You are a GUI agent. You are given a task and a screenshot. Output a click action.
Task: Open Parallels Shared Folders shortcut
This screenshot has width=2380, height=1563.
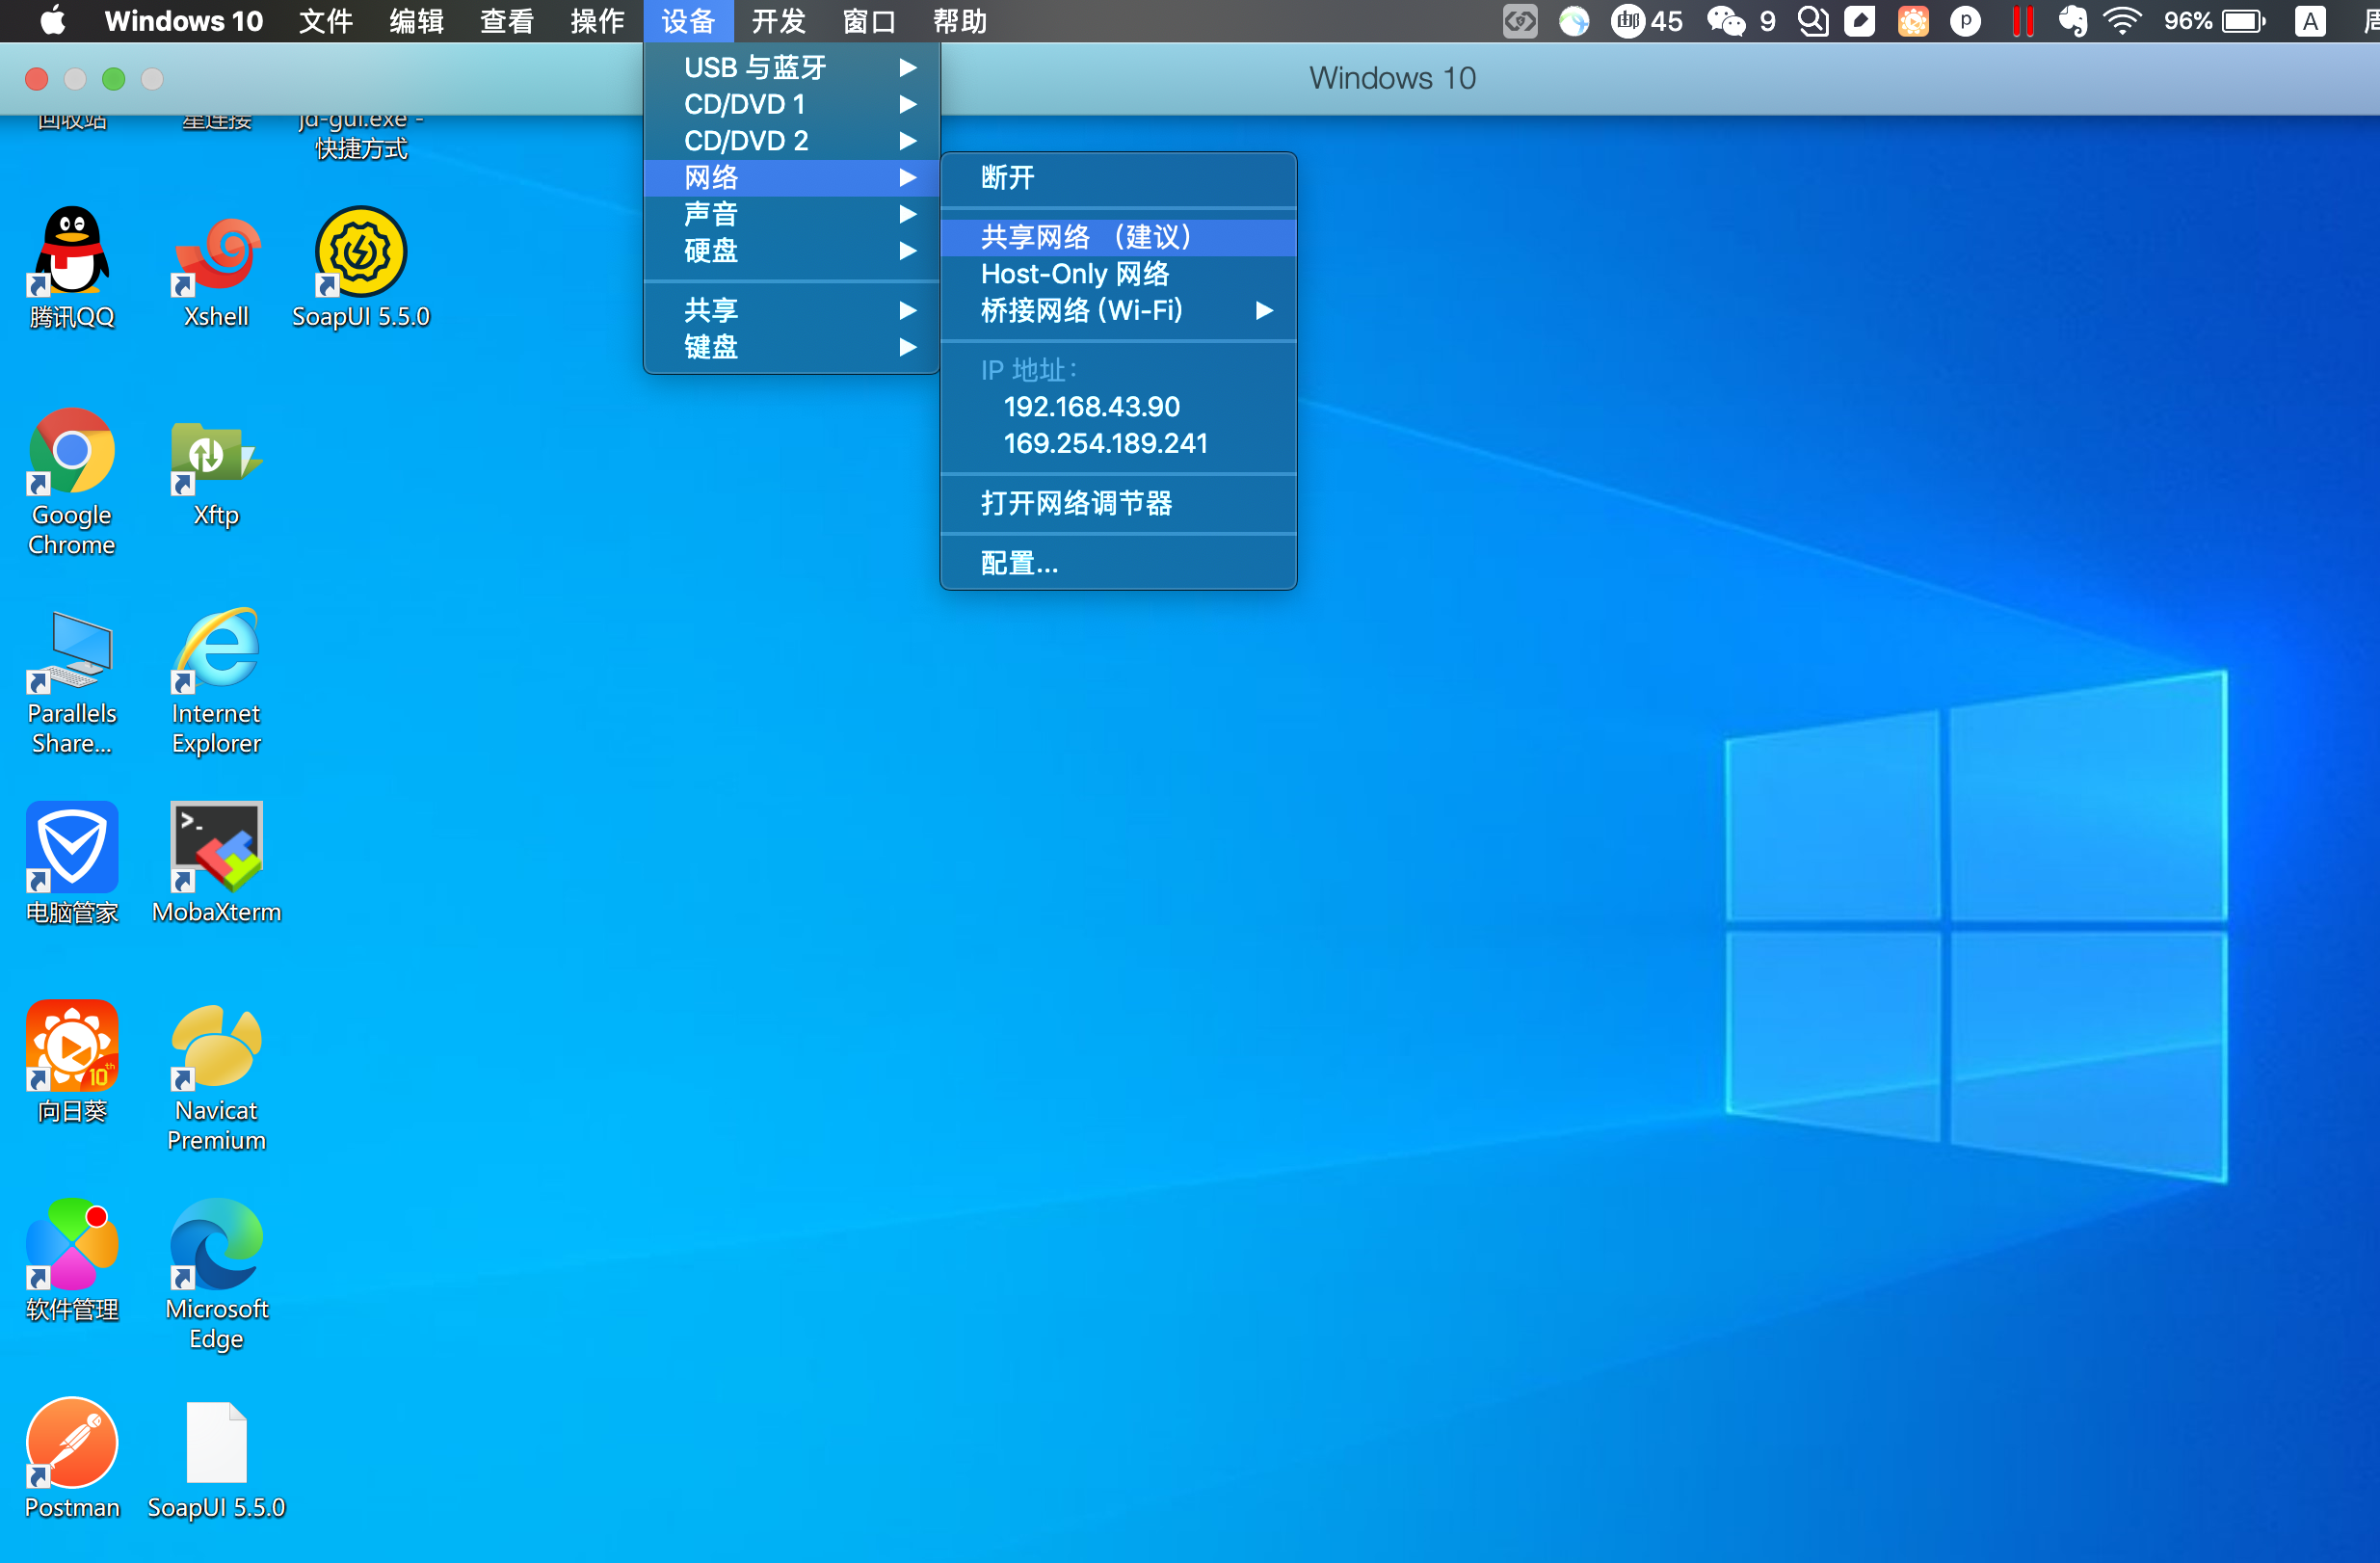click(71, 680)
